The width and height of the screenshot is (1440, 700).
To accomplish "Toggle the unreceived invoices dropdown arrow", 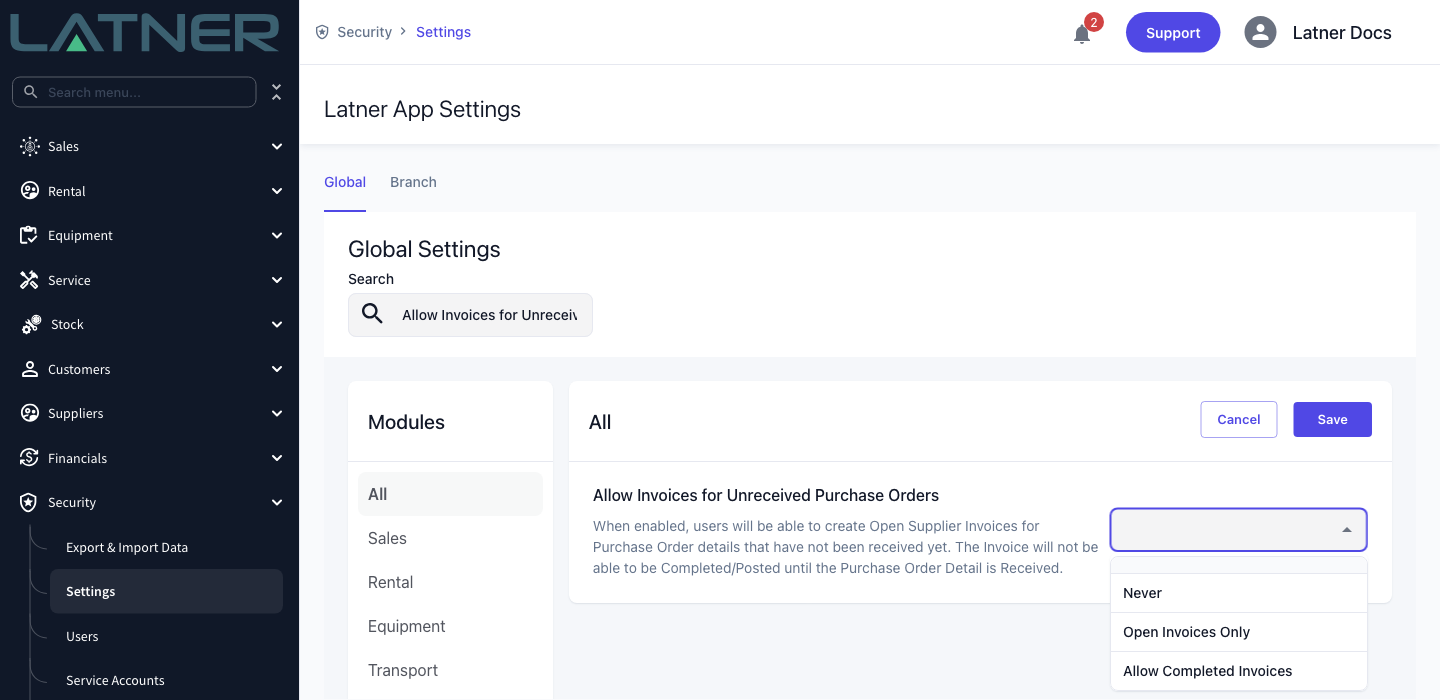I will [x=1347, y=530].
